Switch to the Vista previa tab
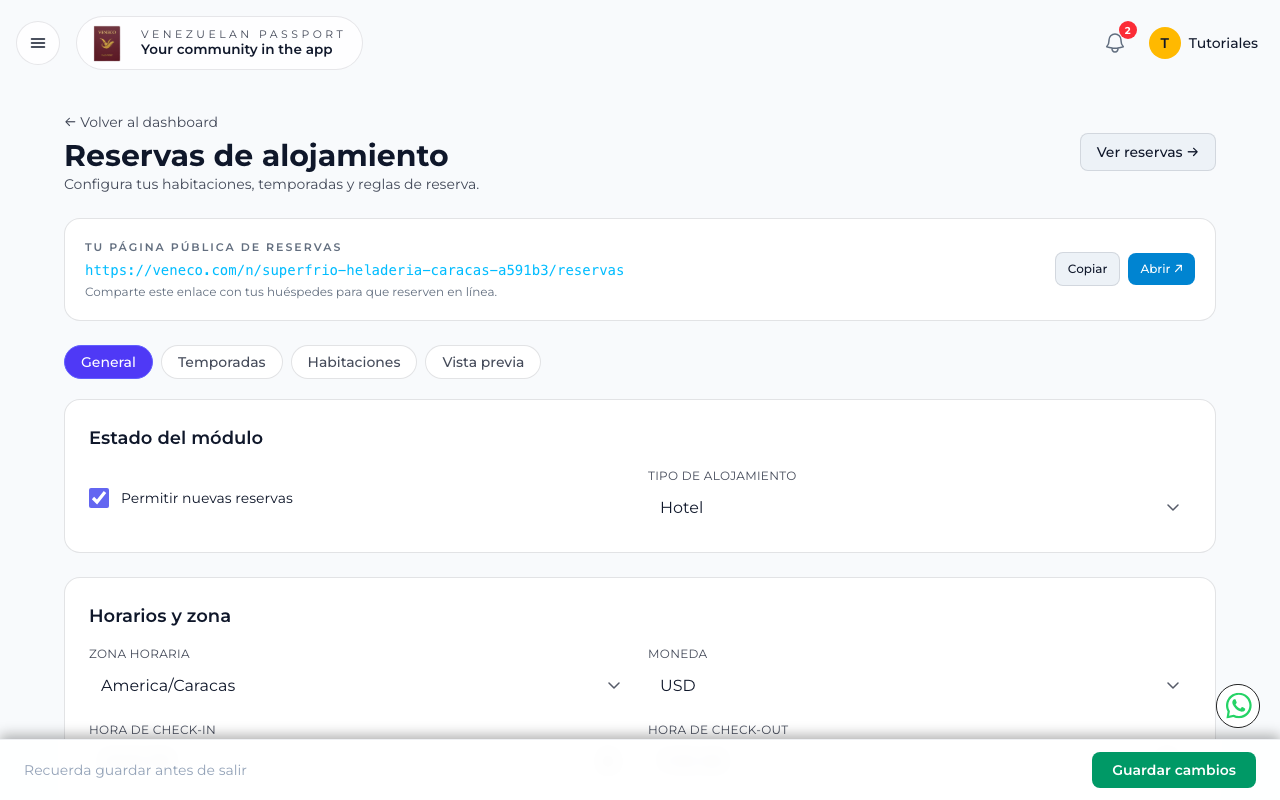This screenshot has height=800, width=1280. 483,362
